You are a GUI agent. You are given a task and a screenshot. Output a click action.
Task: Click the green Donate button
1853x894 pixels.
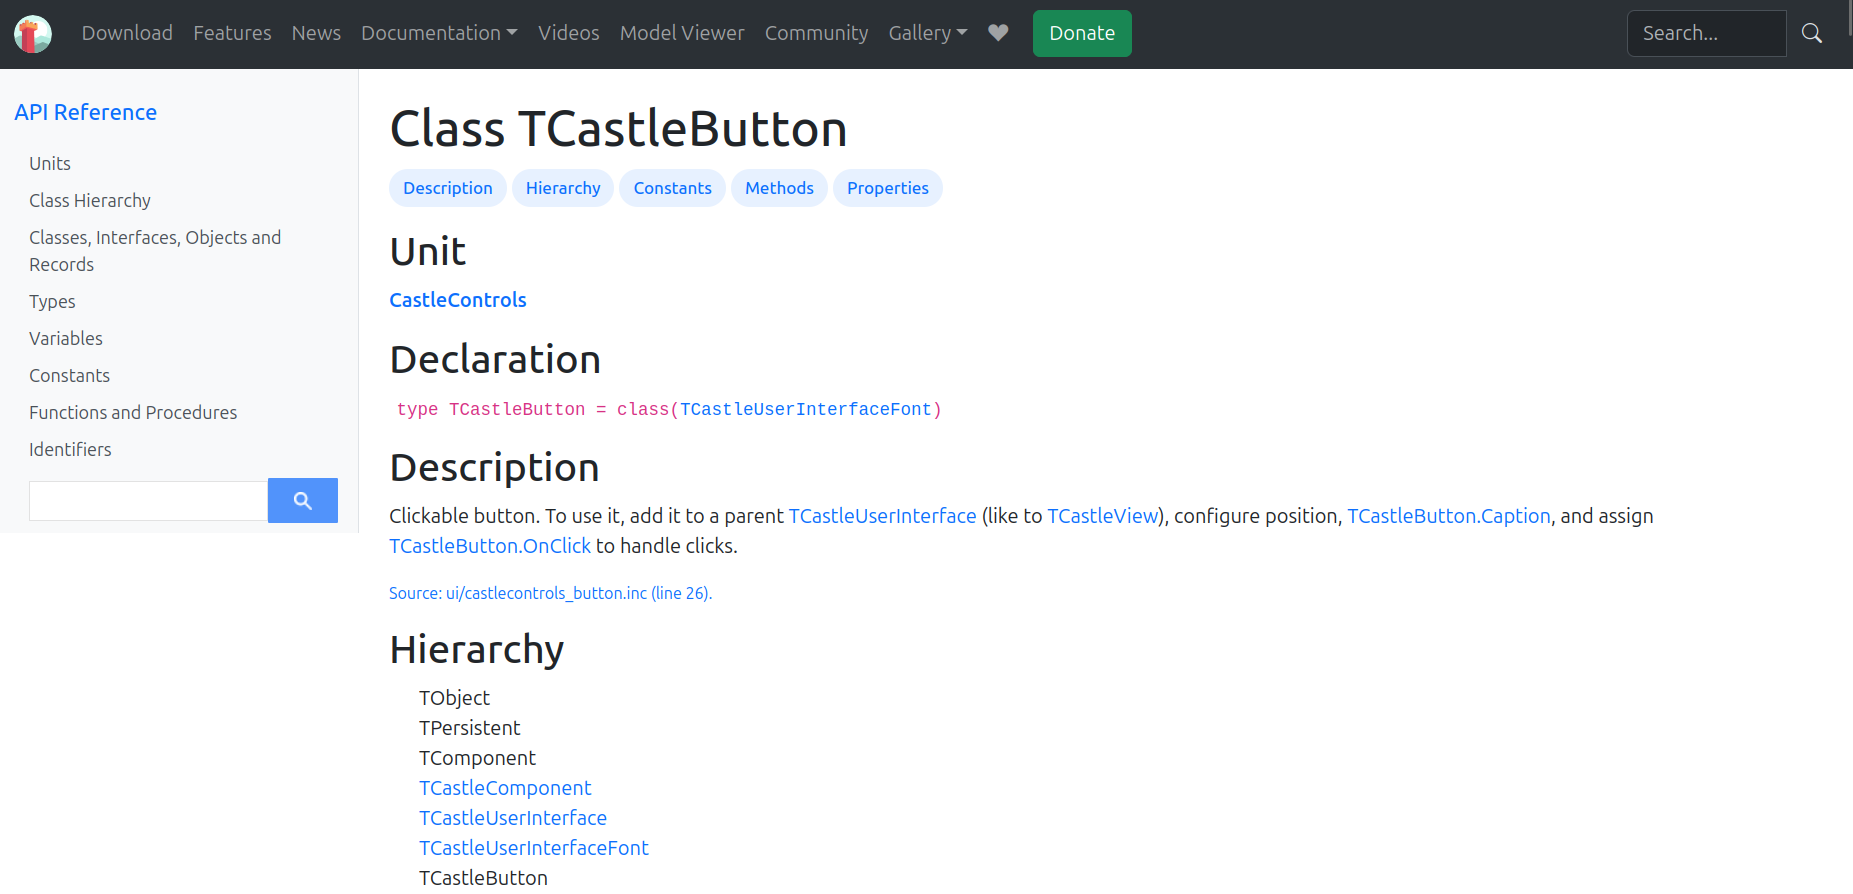coord(1081,33)
